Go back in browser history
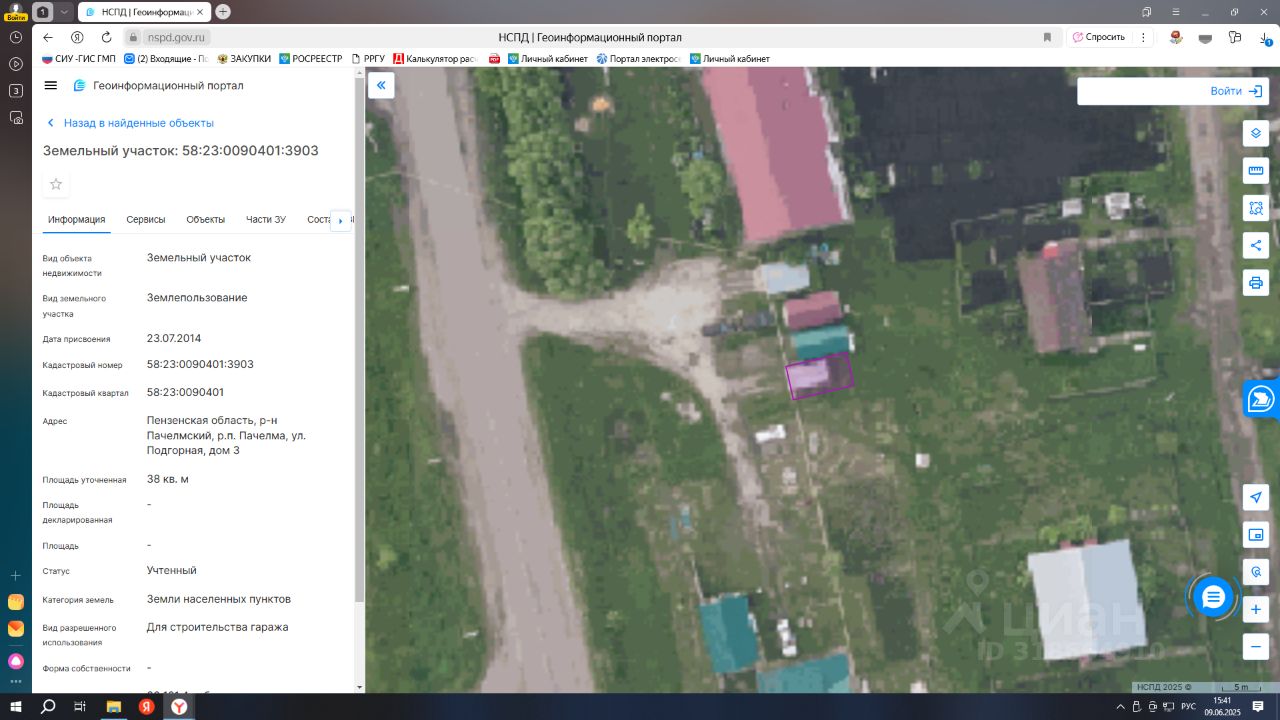 [48, 37]
